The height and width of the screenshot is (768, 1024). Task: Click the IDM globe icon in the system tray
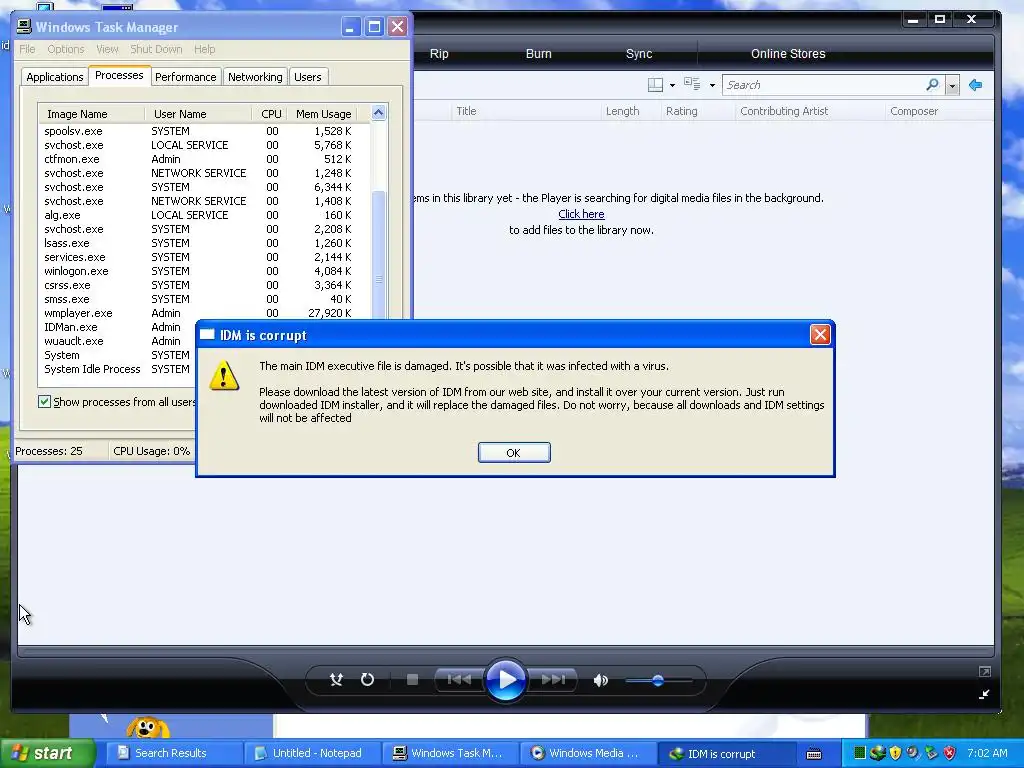tap(877, 753)
